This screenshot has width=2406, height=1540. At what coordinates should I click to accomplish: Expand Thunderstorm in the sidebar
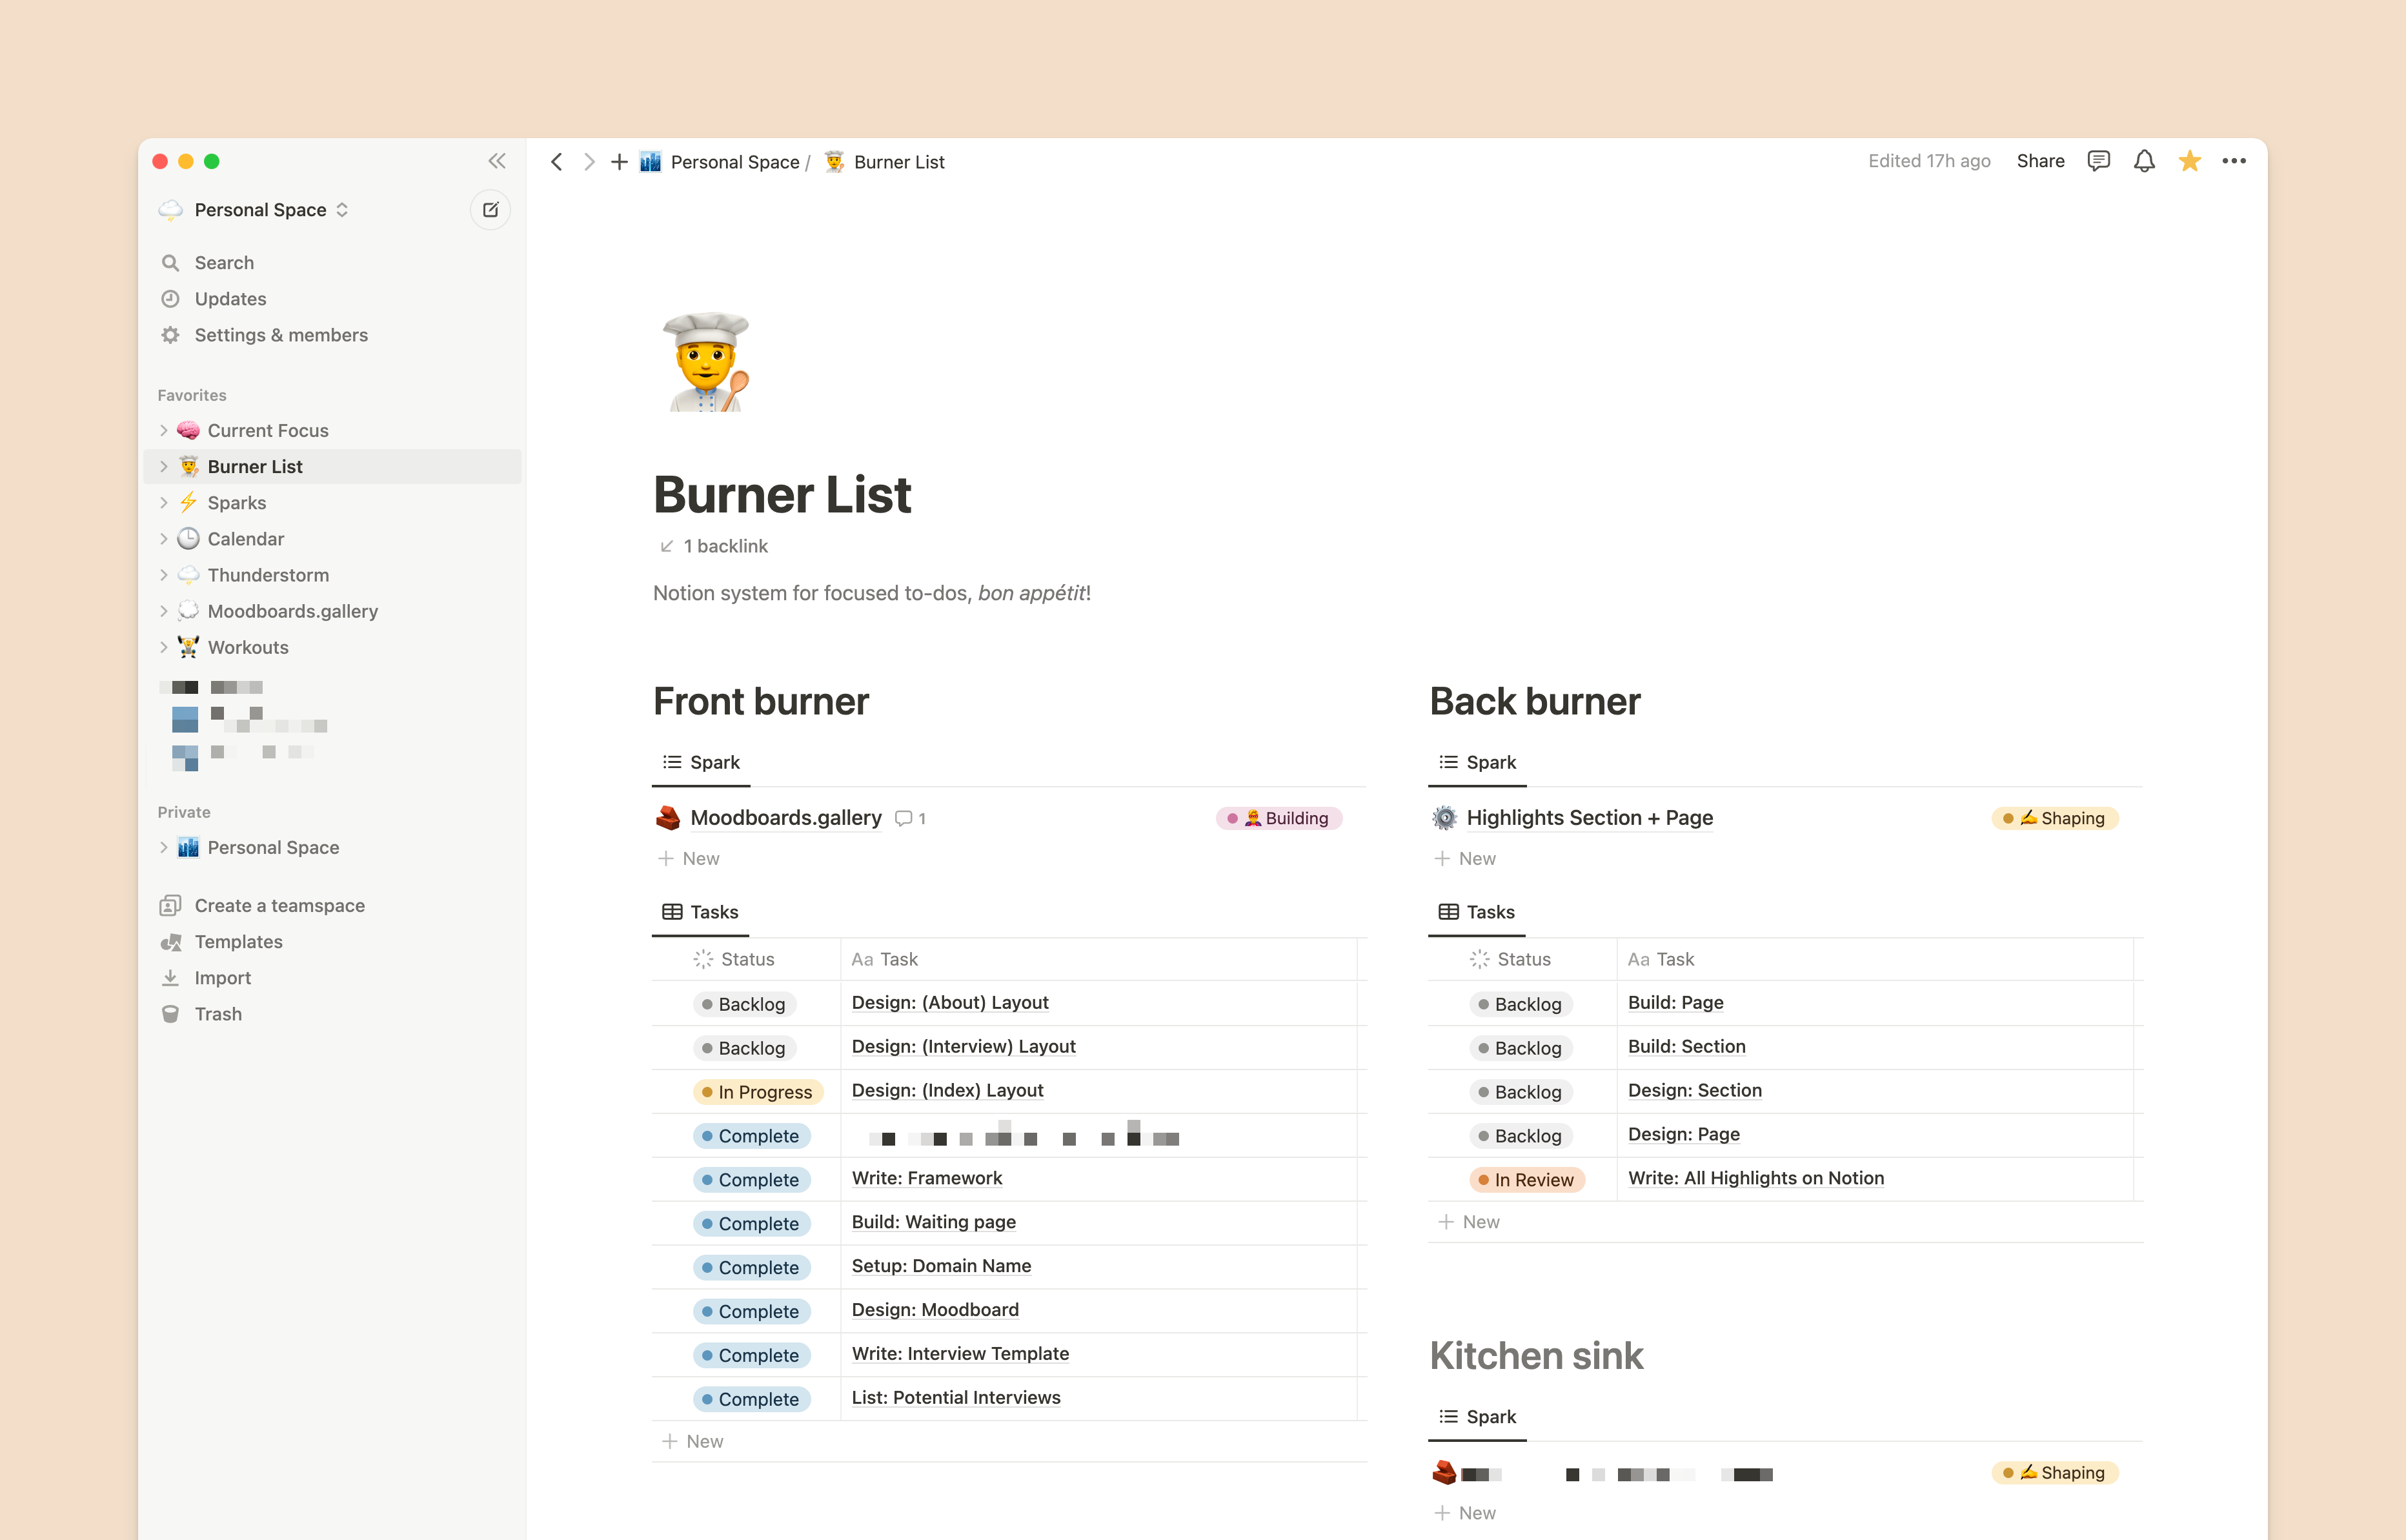coord(164,575)
